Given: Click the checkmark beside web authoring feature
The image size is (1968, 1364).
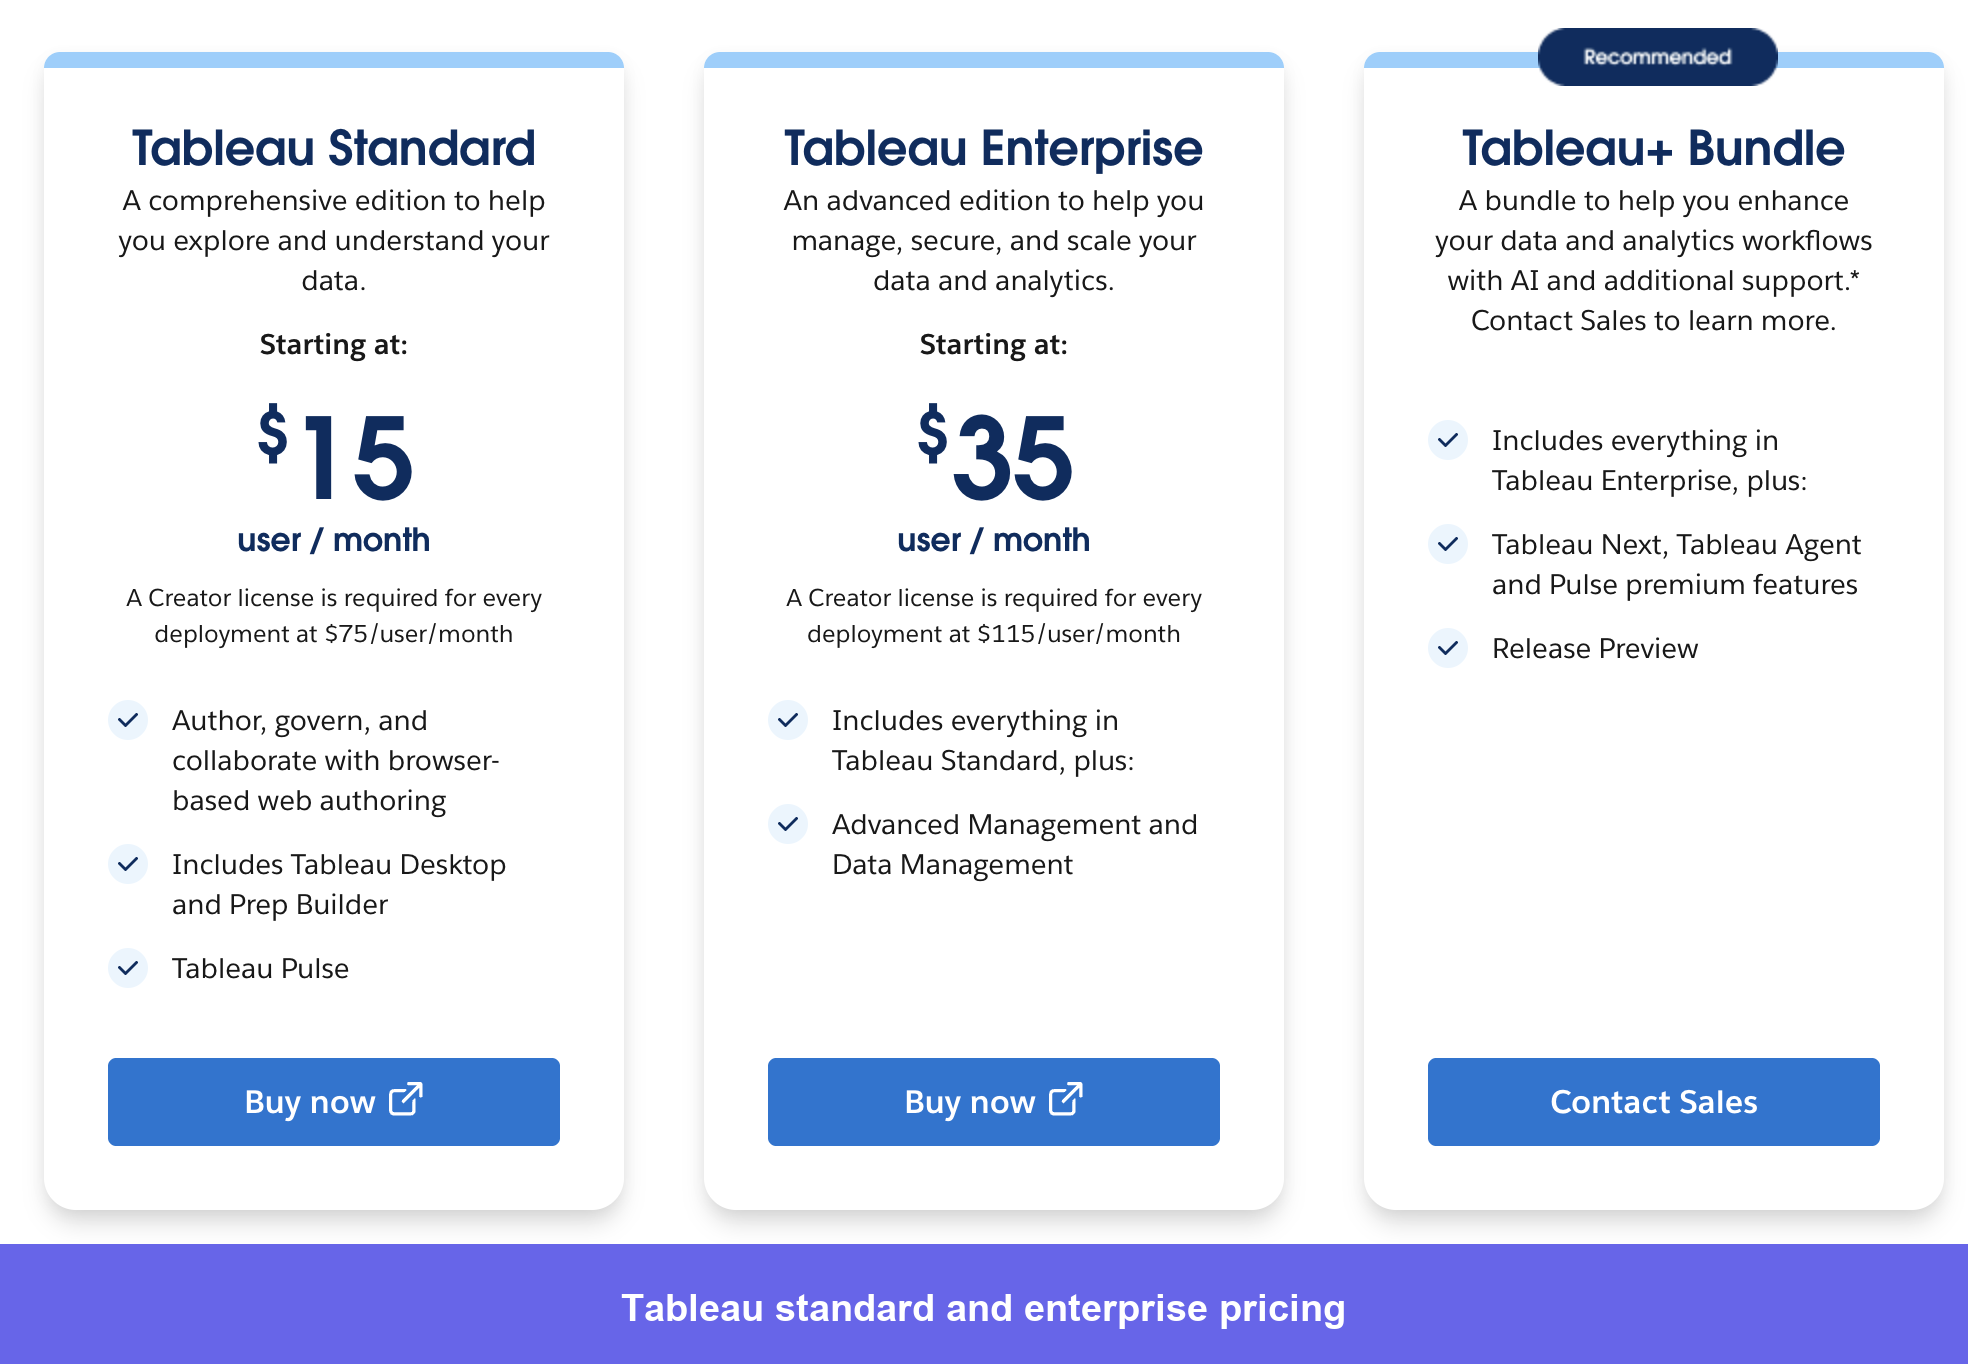Looking at the screenshot, I should (x=128, y=720).
